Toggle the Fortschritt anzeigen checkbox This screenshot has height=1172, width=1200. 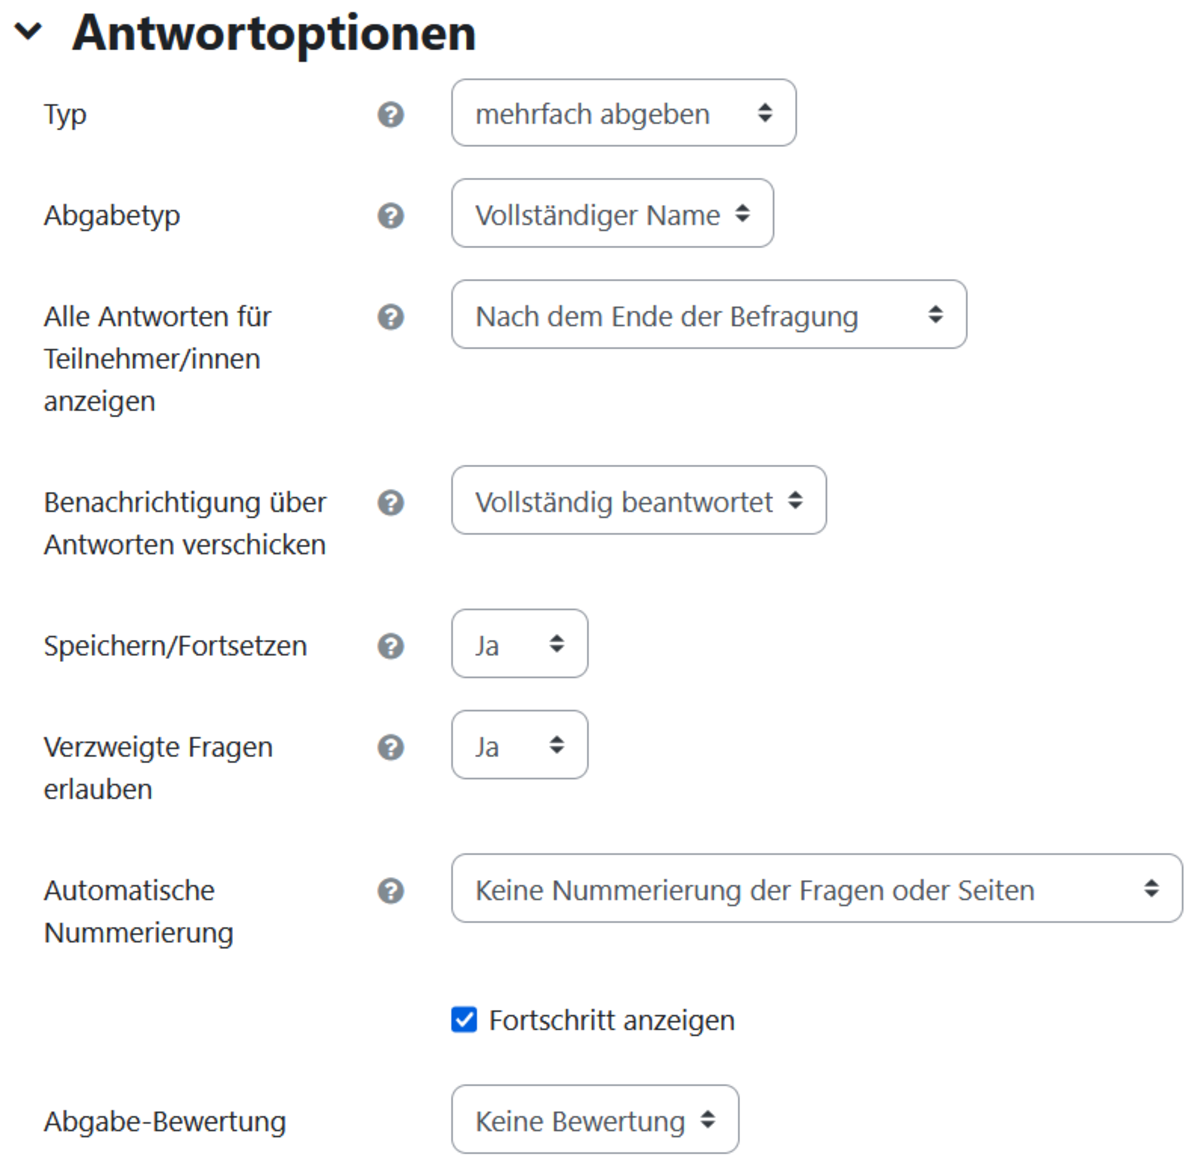pyautogui.click(x=464, y=1019)
